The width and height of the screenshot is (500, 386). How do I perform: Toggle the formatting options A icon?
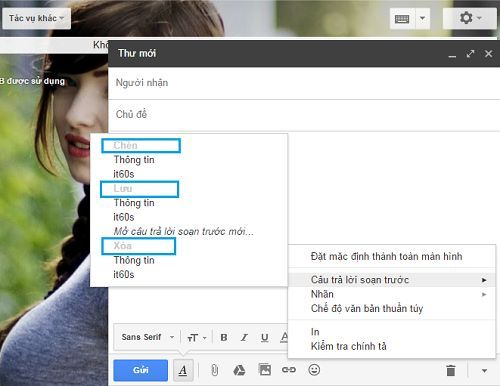point(183,370)
